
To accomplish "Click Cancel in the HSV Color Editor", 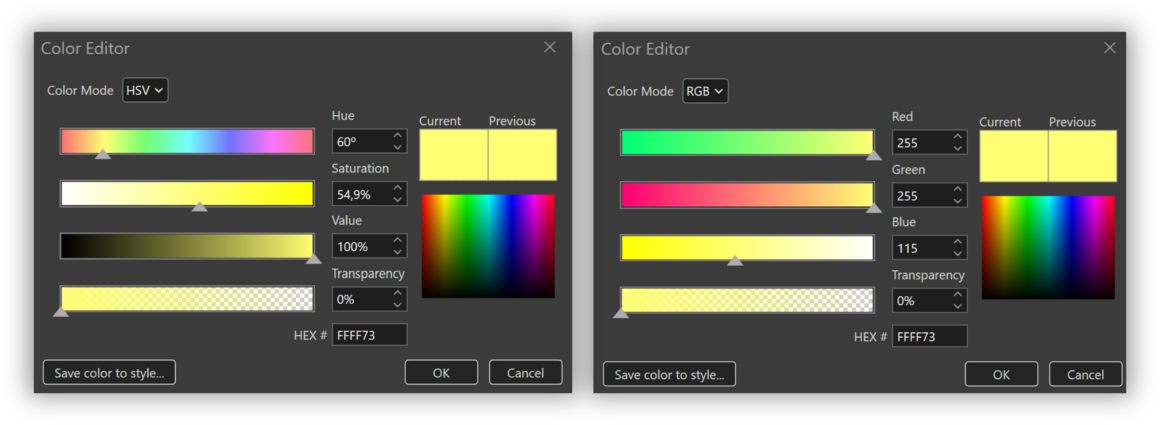I will (525, 372).
